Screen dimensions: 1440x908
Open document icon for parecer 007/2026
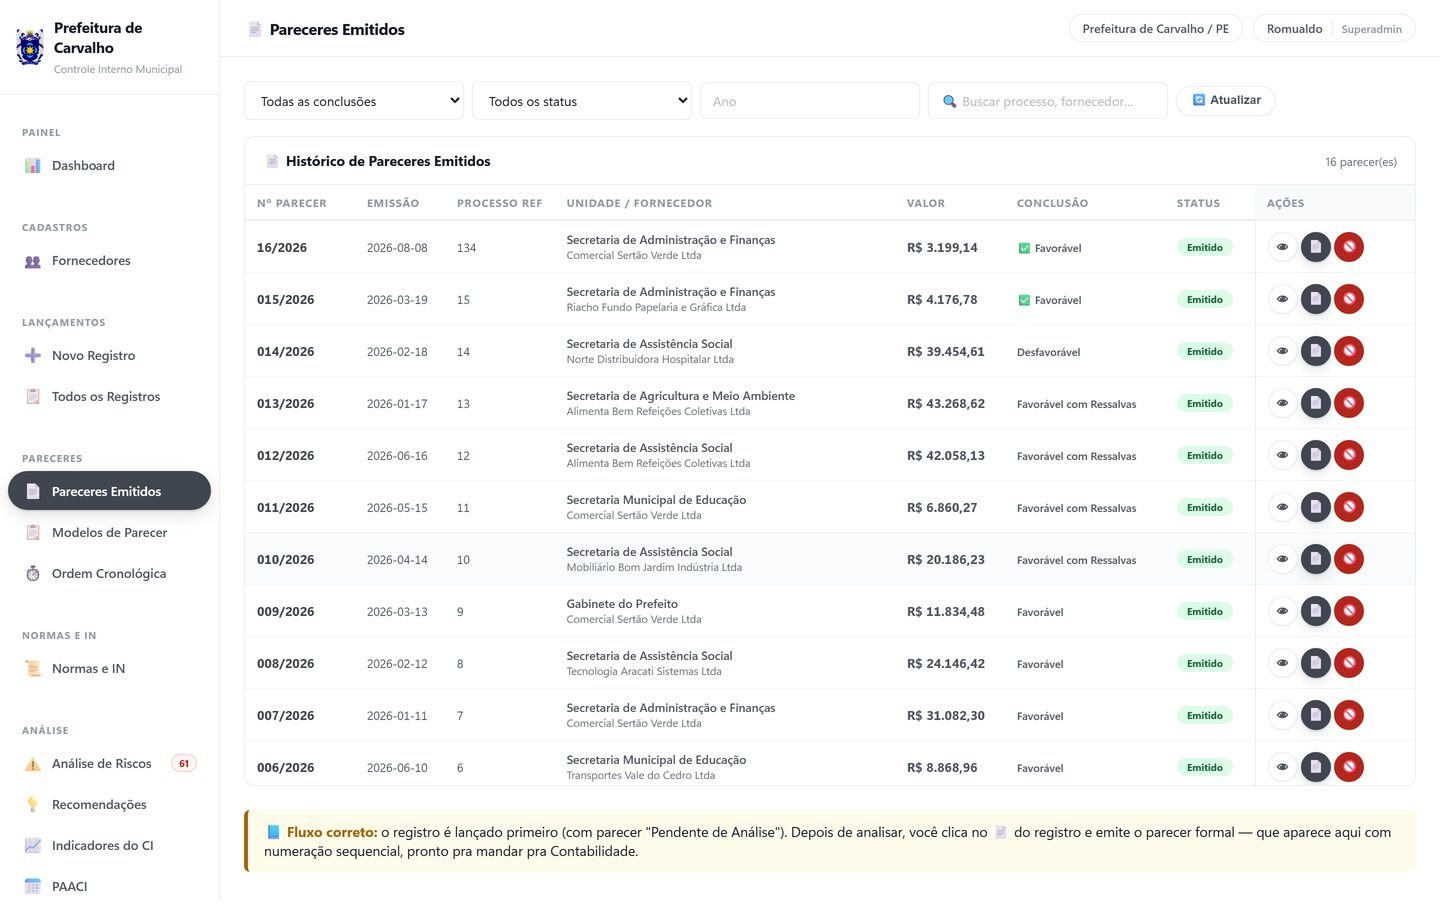coord(1315,715)
